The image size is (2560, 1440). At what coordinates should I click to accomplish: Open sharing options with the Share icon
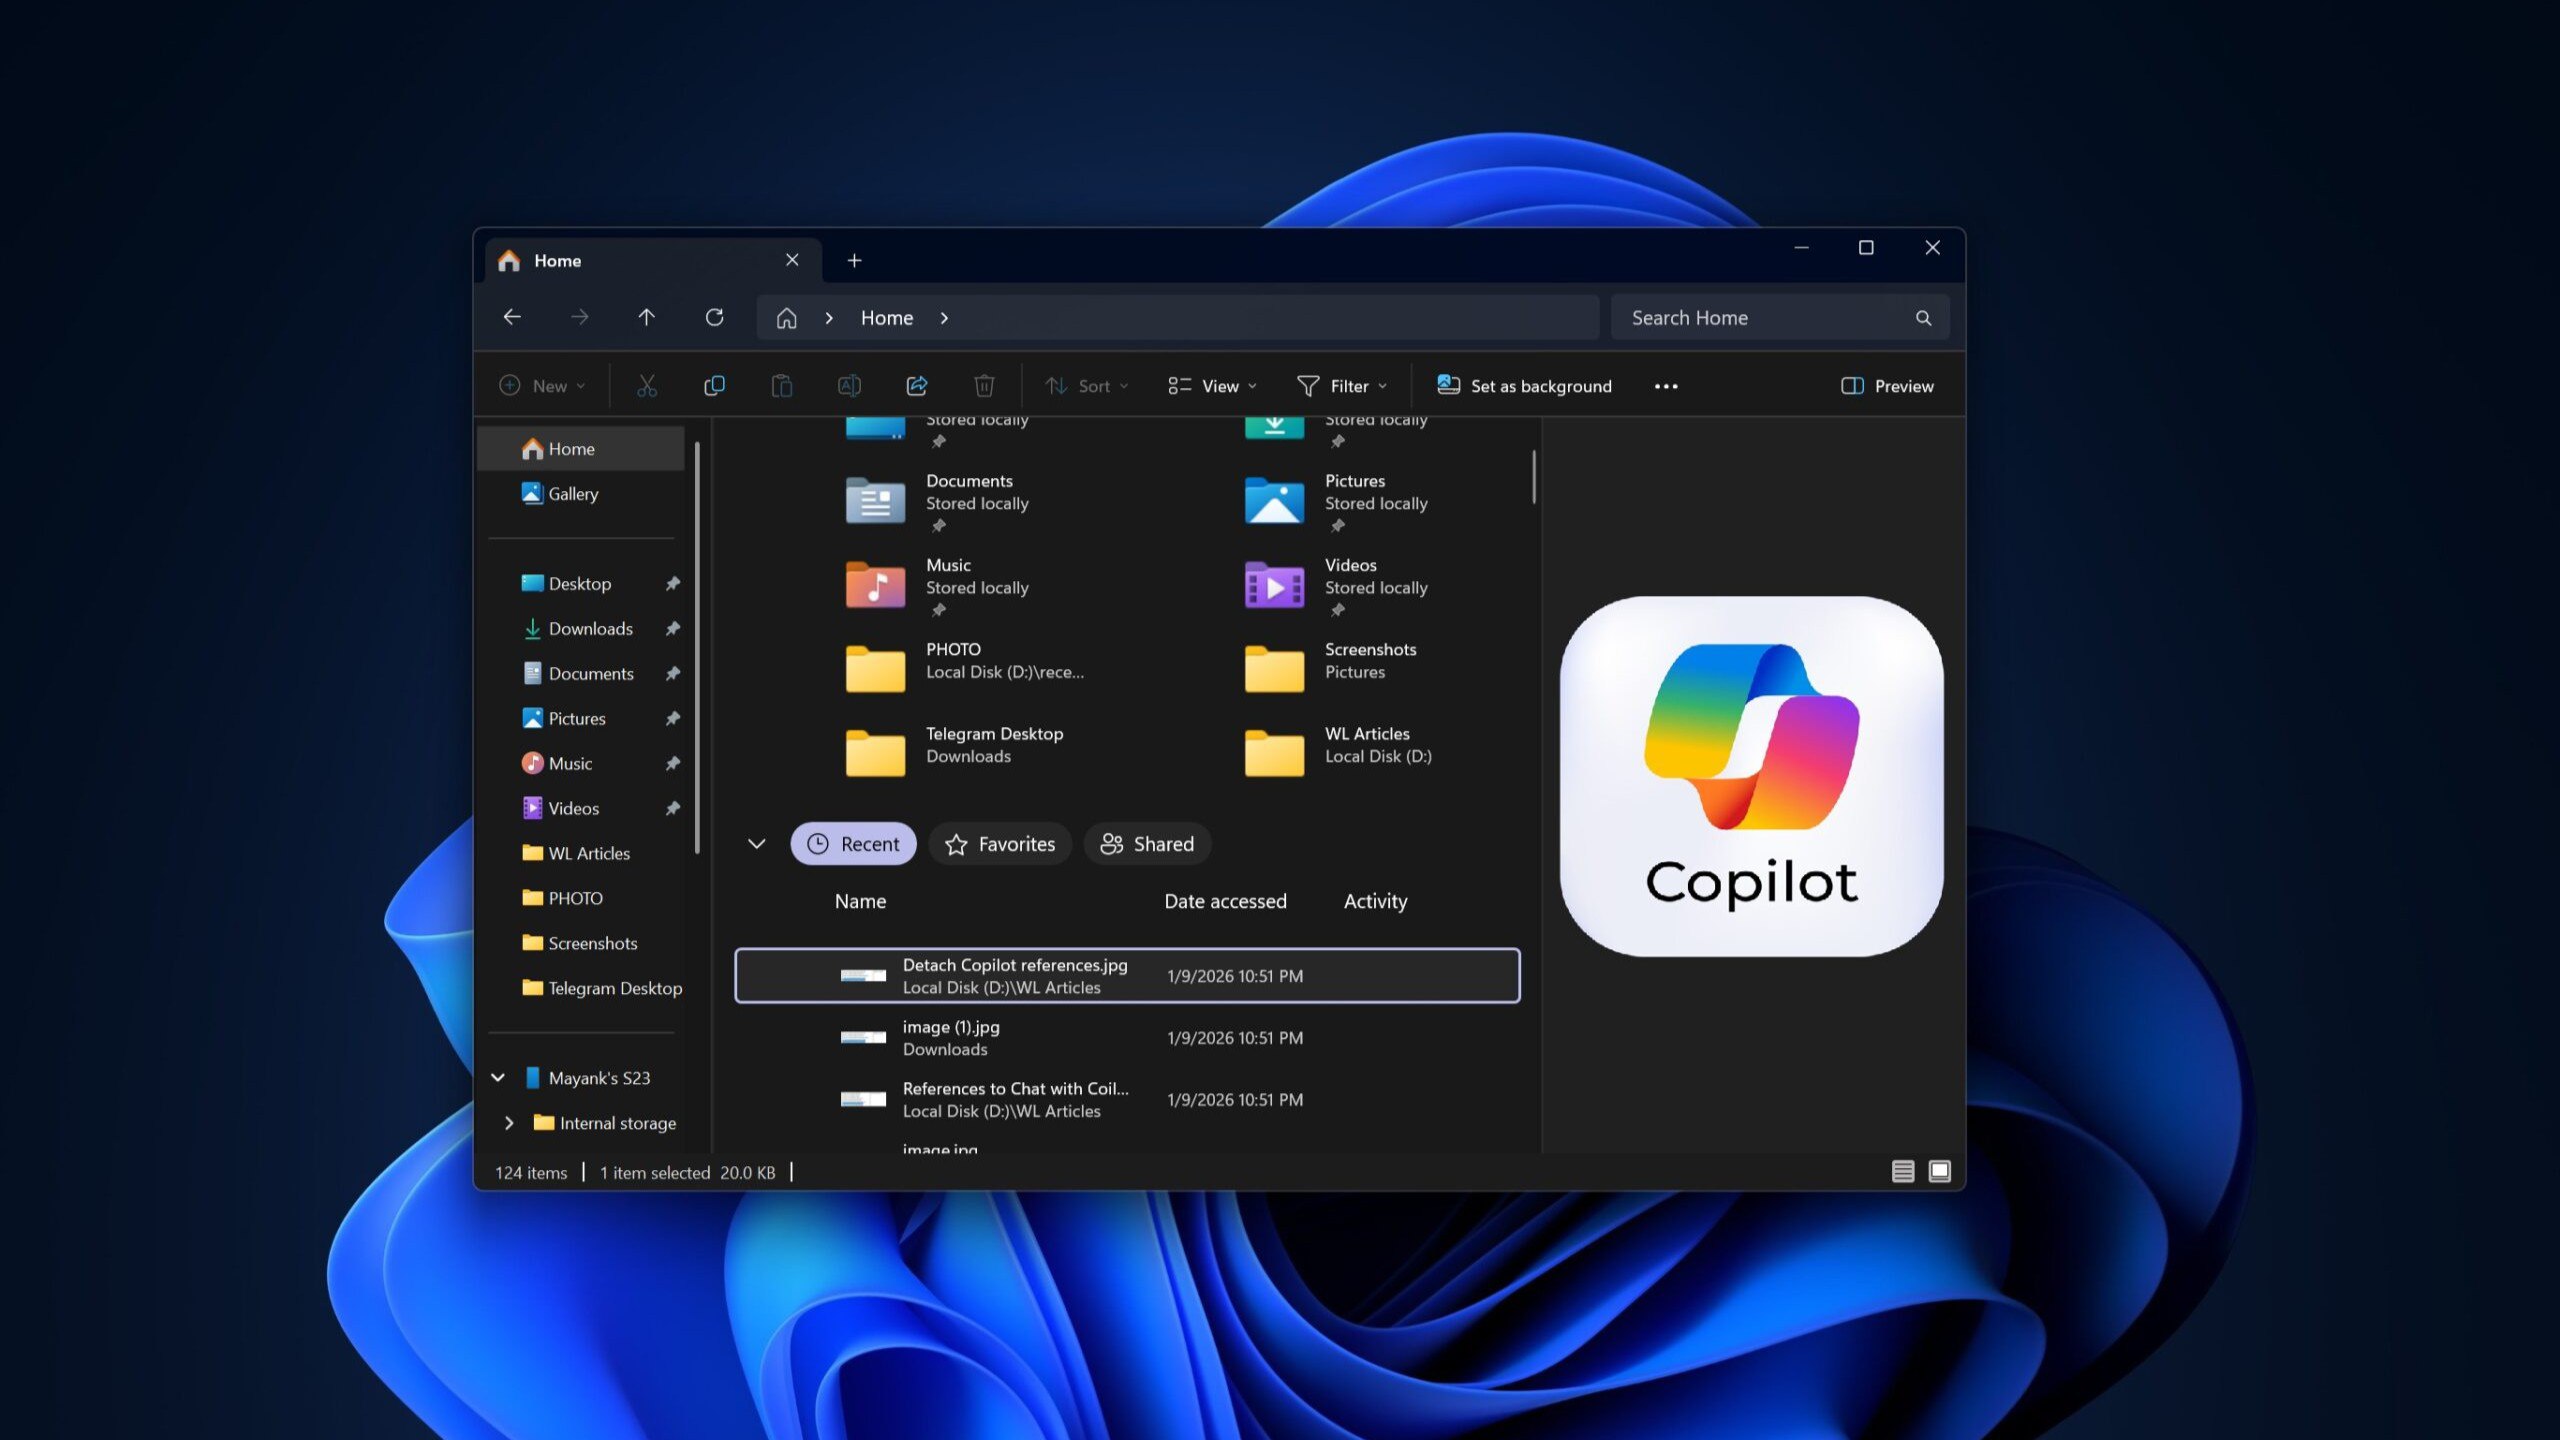tap(916, 385)
